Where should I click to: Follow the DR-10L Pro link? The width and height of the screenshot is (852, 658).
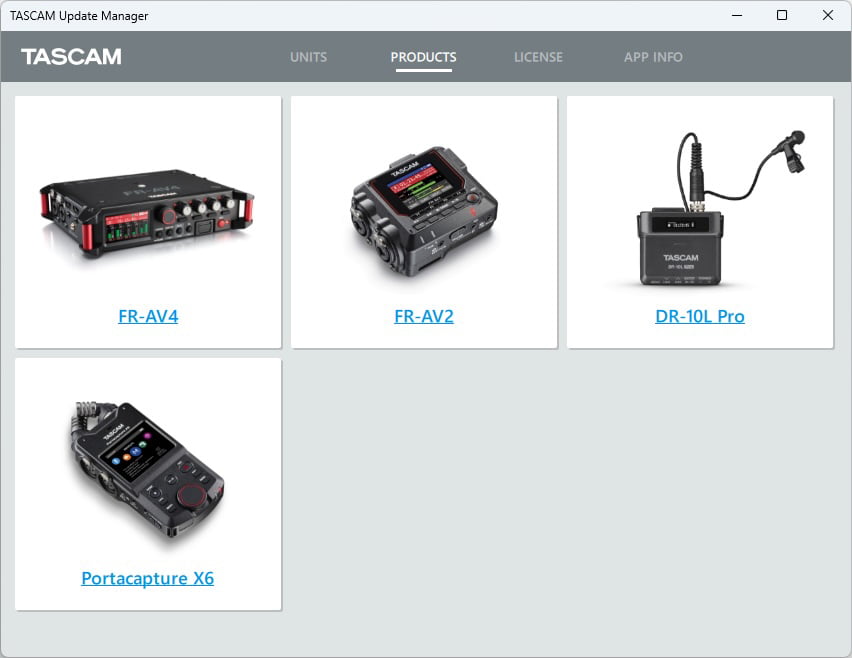click(x=700, y=317)
